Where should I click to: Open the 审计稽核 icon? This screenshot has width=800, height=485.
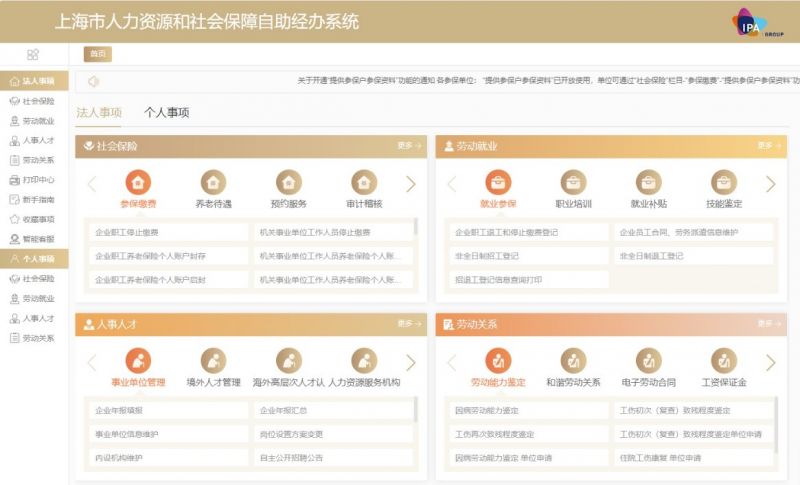pyautogui.click(x=364, y=182)
